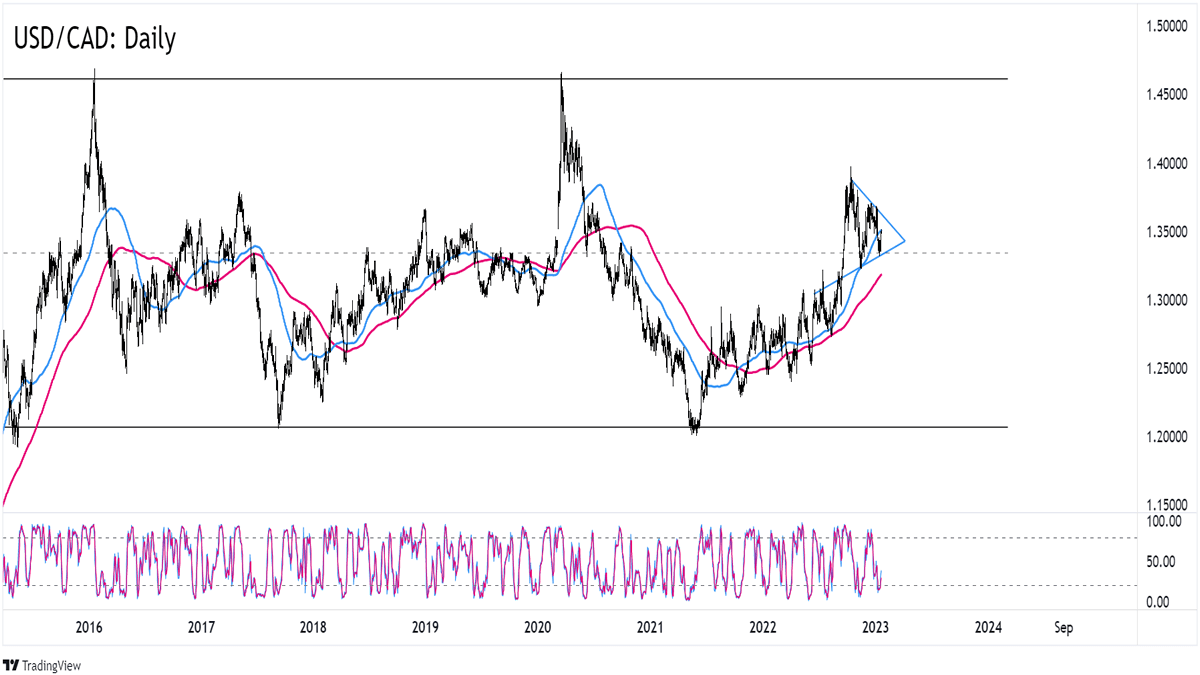Click the 2020 price spike peak
This screenshot has height=675, width=1200.
pyautogui.click(x=561, y=76)
